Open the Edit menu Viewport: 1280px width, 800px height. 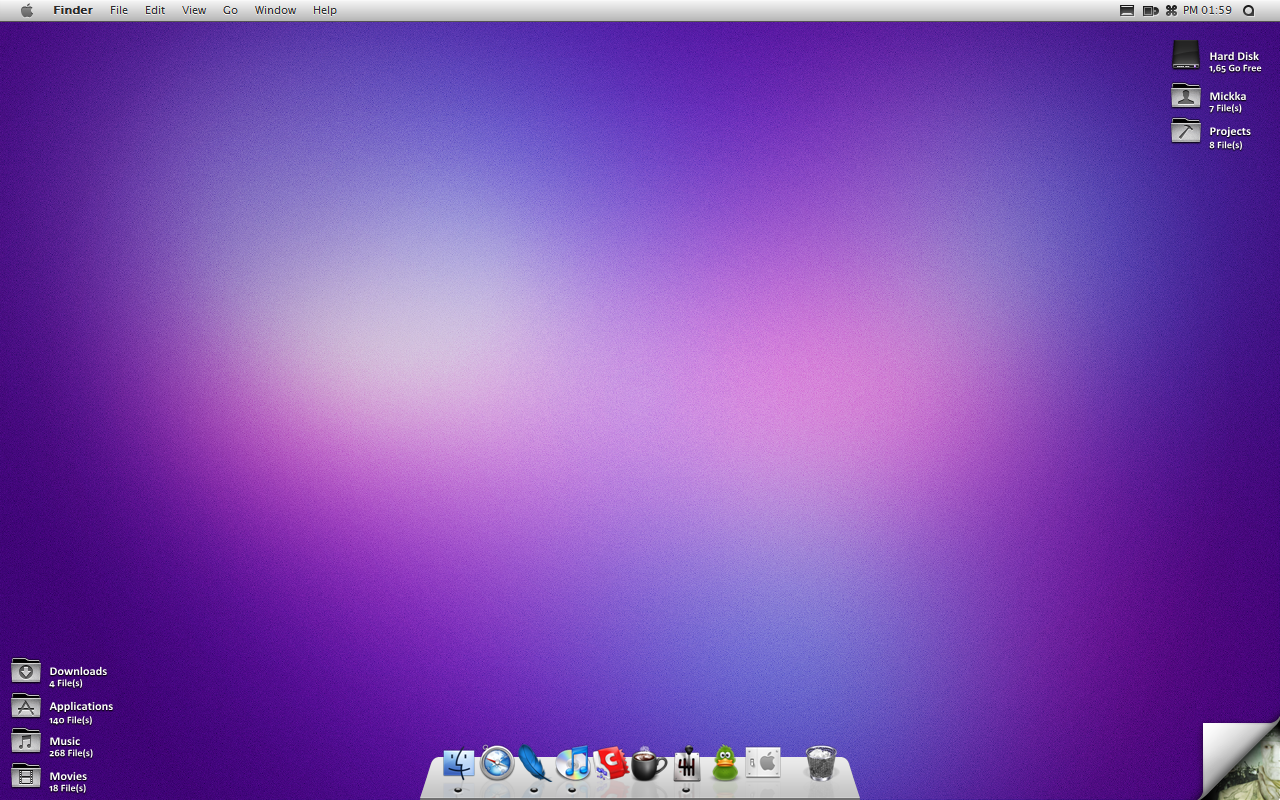click(x=155, y=10)
